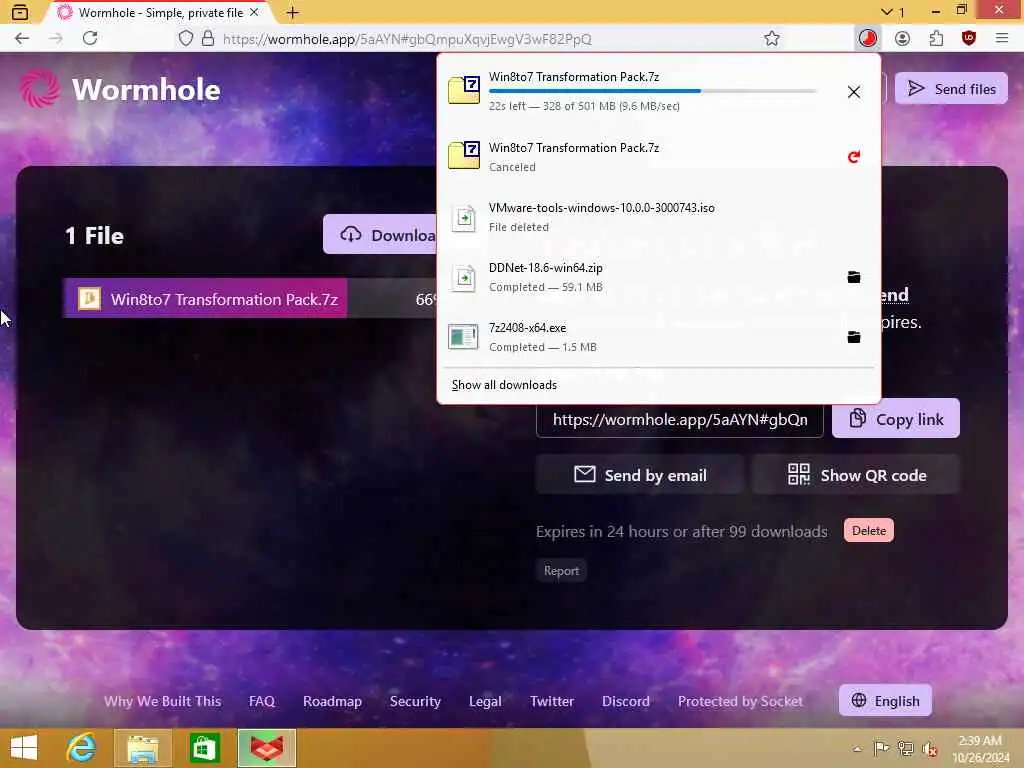
Task: Click the share link text field
Action: [679, 419]
